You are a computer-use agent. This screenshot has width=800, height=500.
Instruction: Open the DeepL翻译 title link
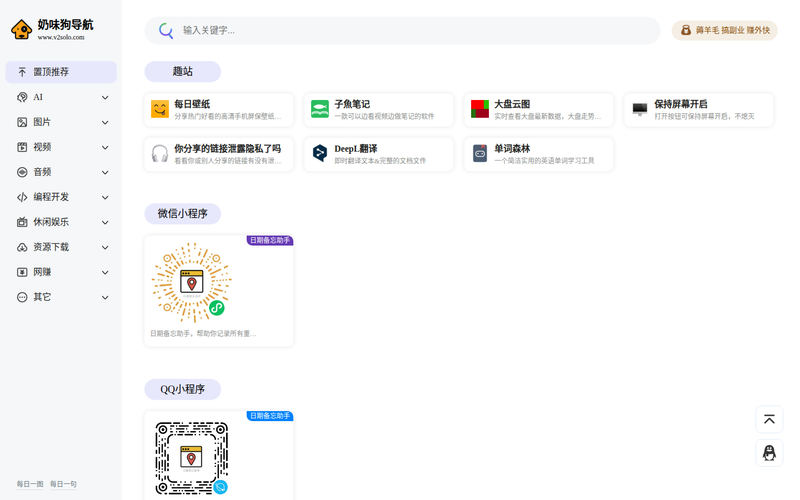[356, 148]
